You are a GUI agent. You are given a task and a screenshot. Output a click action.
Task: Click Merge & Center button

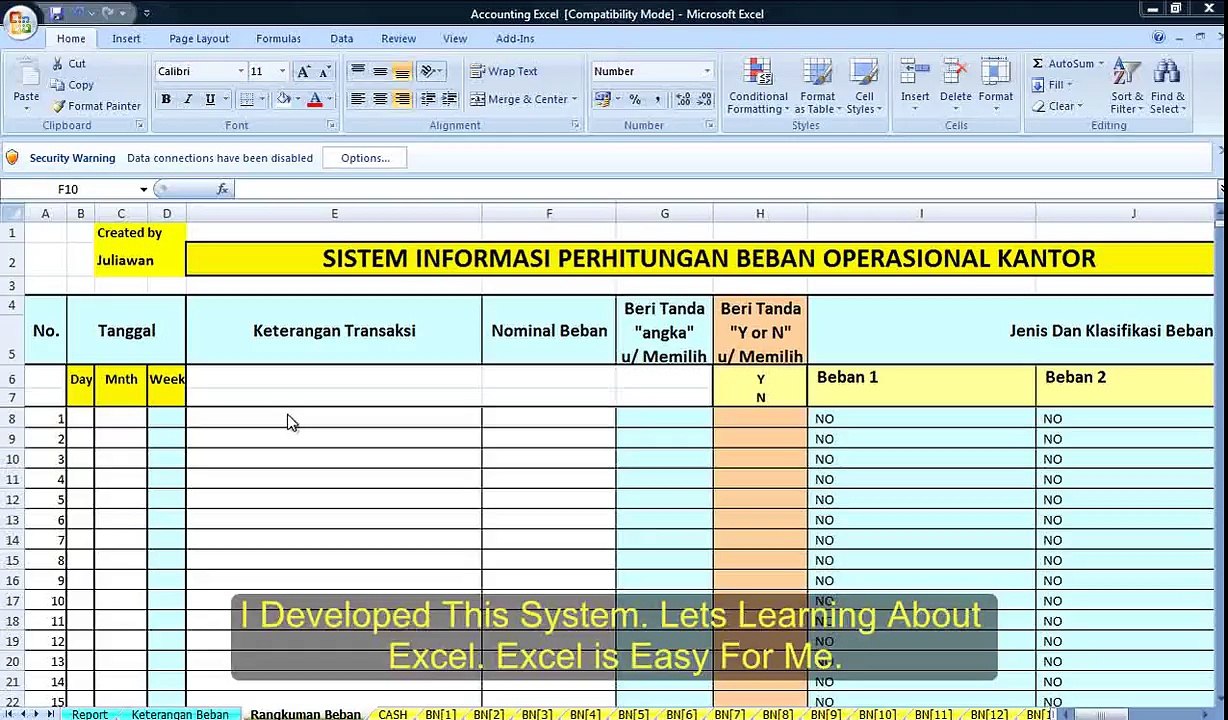(519, 99)
